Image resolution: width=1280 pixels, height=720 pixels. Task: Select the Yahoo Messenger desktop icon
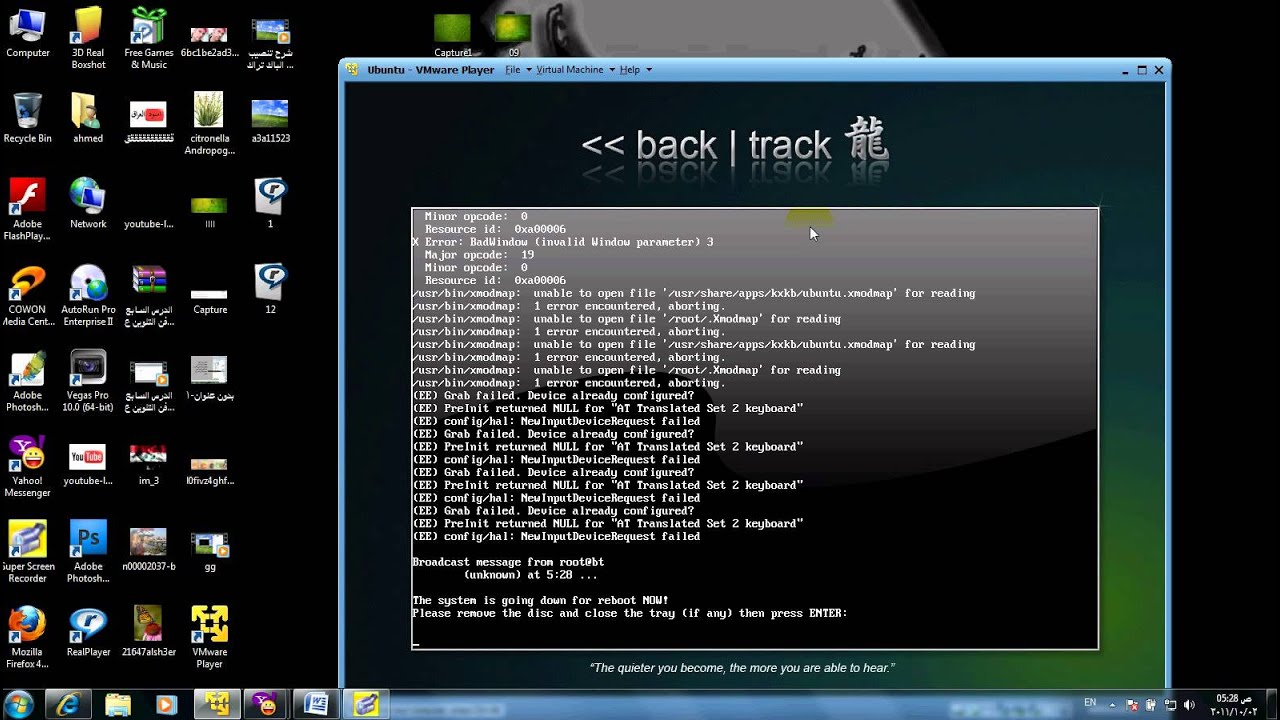28,467
